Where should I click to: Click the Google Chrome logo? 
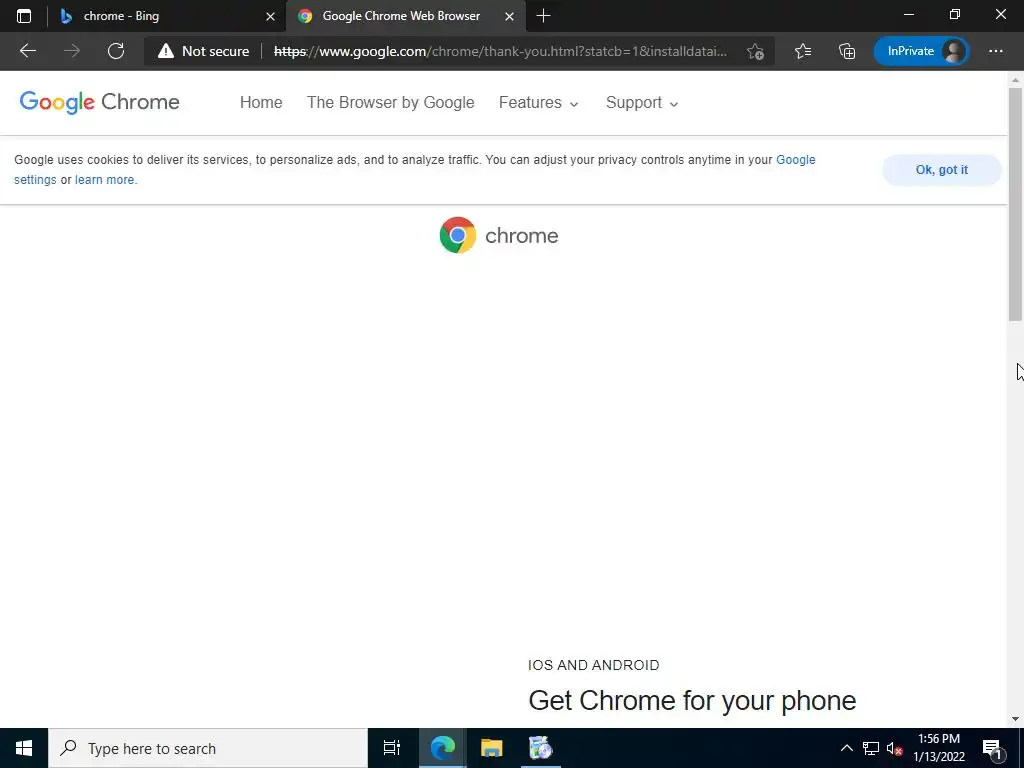(x=99, y=102)
